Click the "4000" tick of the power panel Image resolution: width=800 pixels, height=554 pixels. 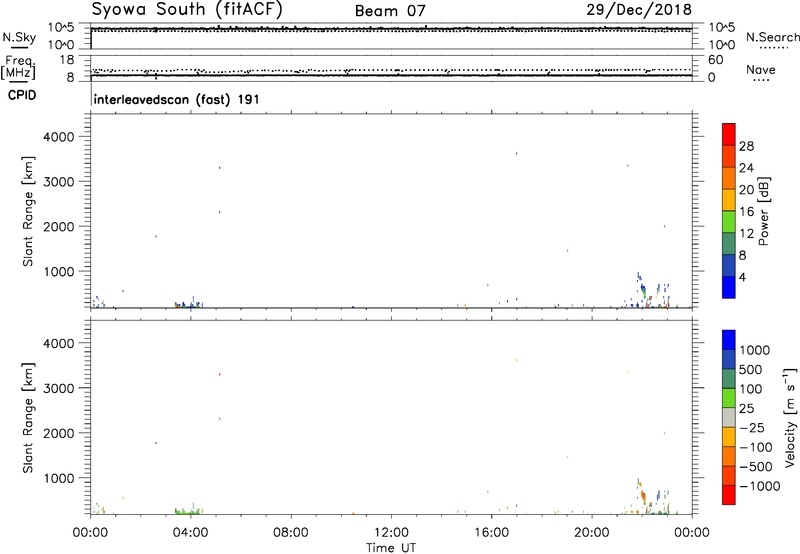59,137
